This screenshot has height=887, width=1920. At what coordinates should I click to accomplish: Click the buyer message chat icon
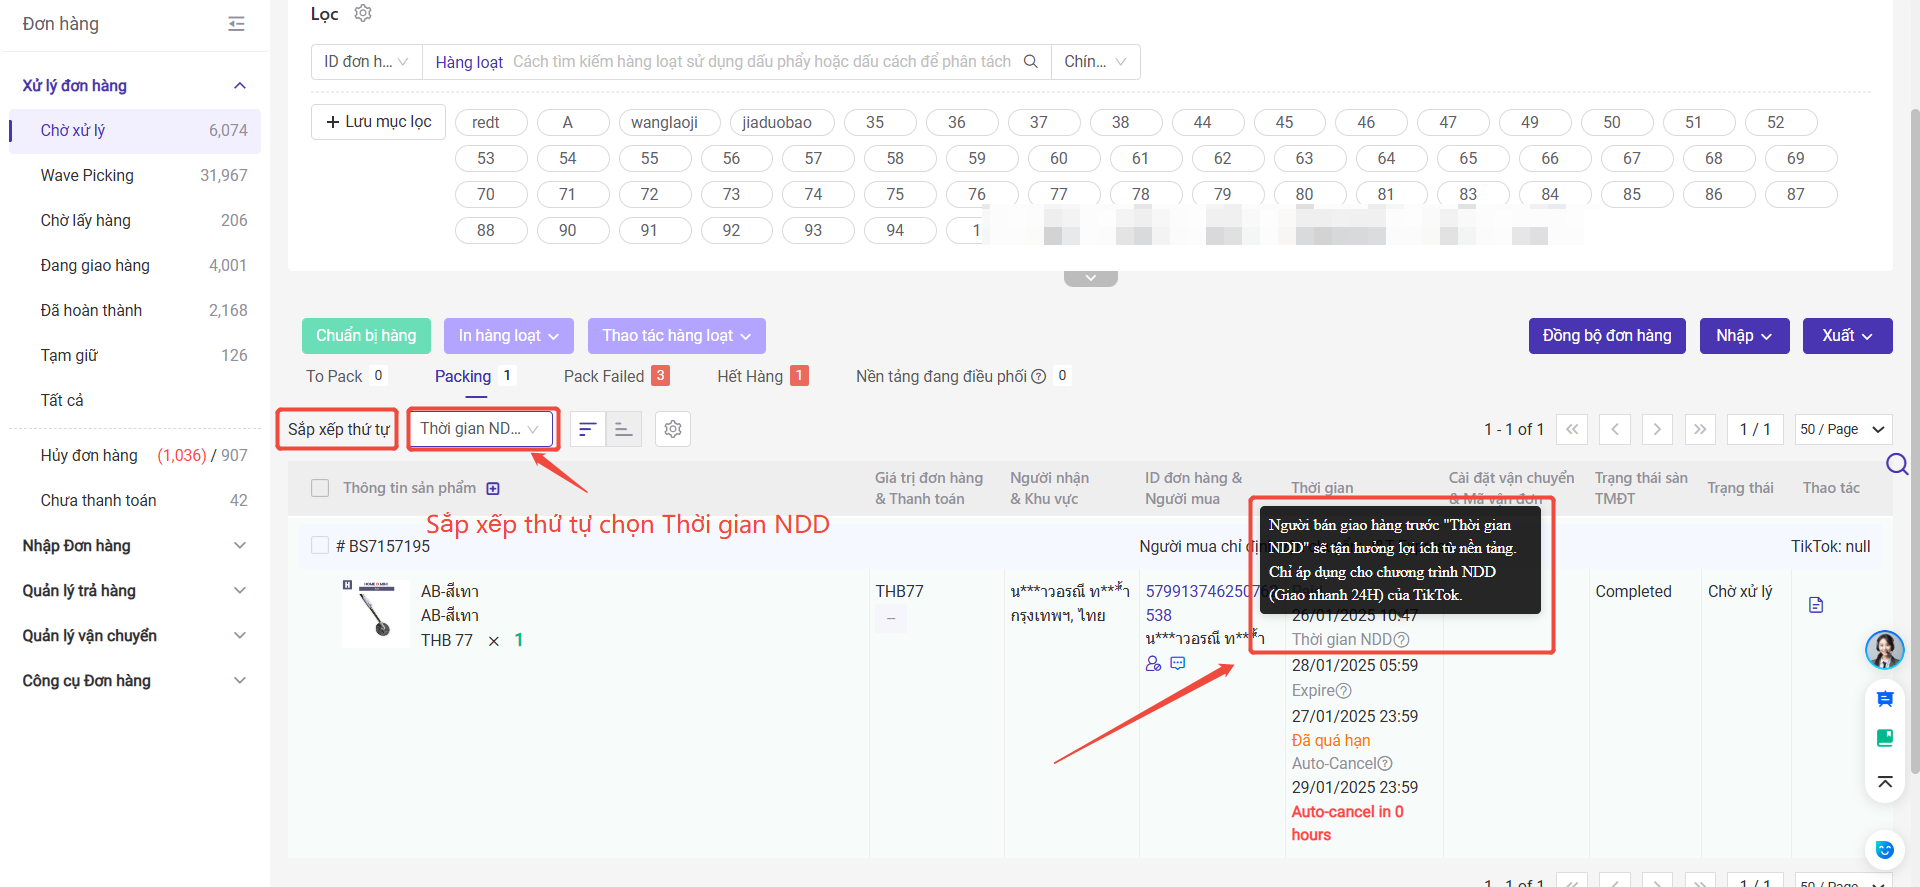(x=1178, y=663)
